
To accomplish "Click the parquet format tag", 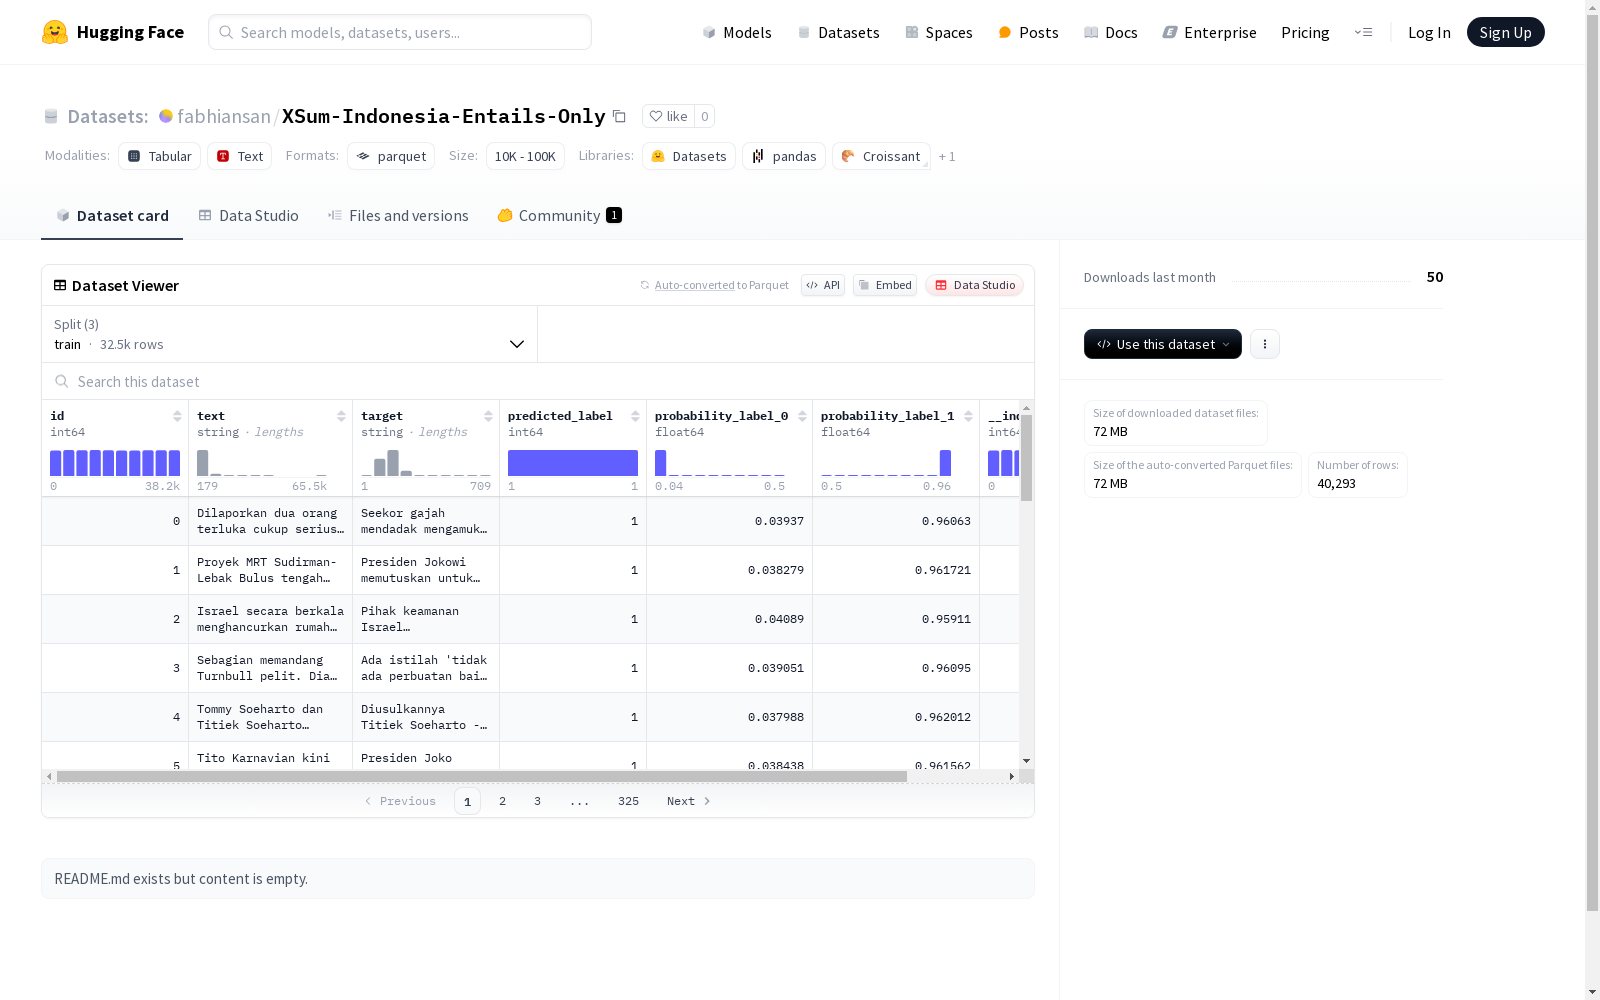I will 391,156.
